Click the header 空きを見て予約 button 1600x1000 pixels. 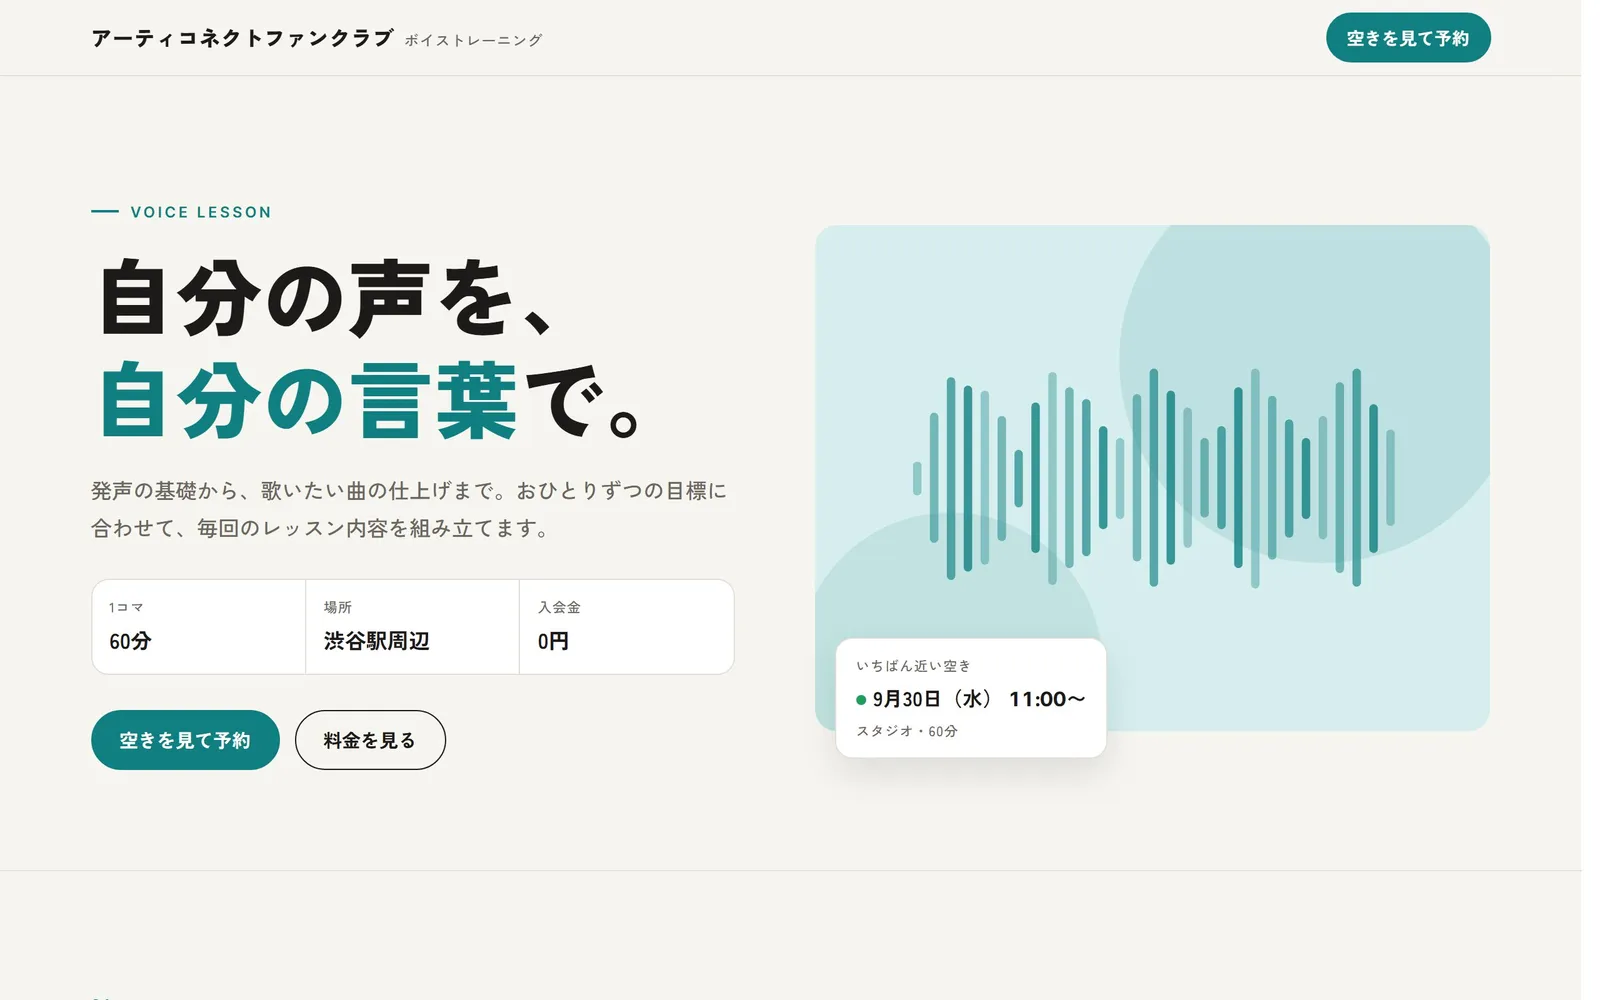[x=1408, y=38]
